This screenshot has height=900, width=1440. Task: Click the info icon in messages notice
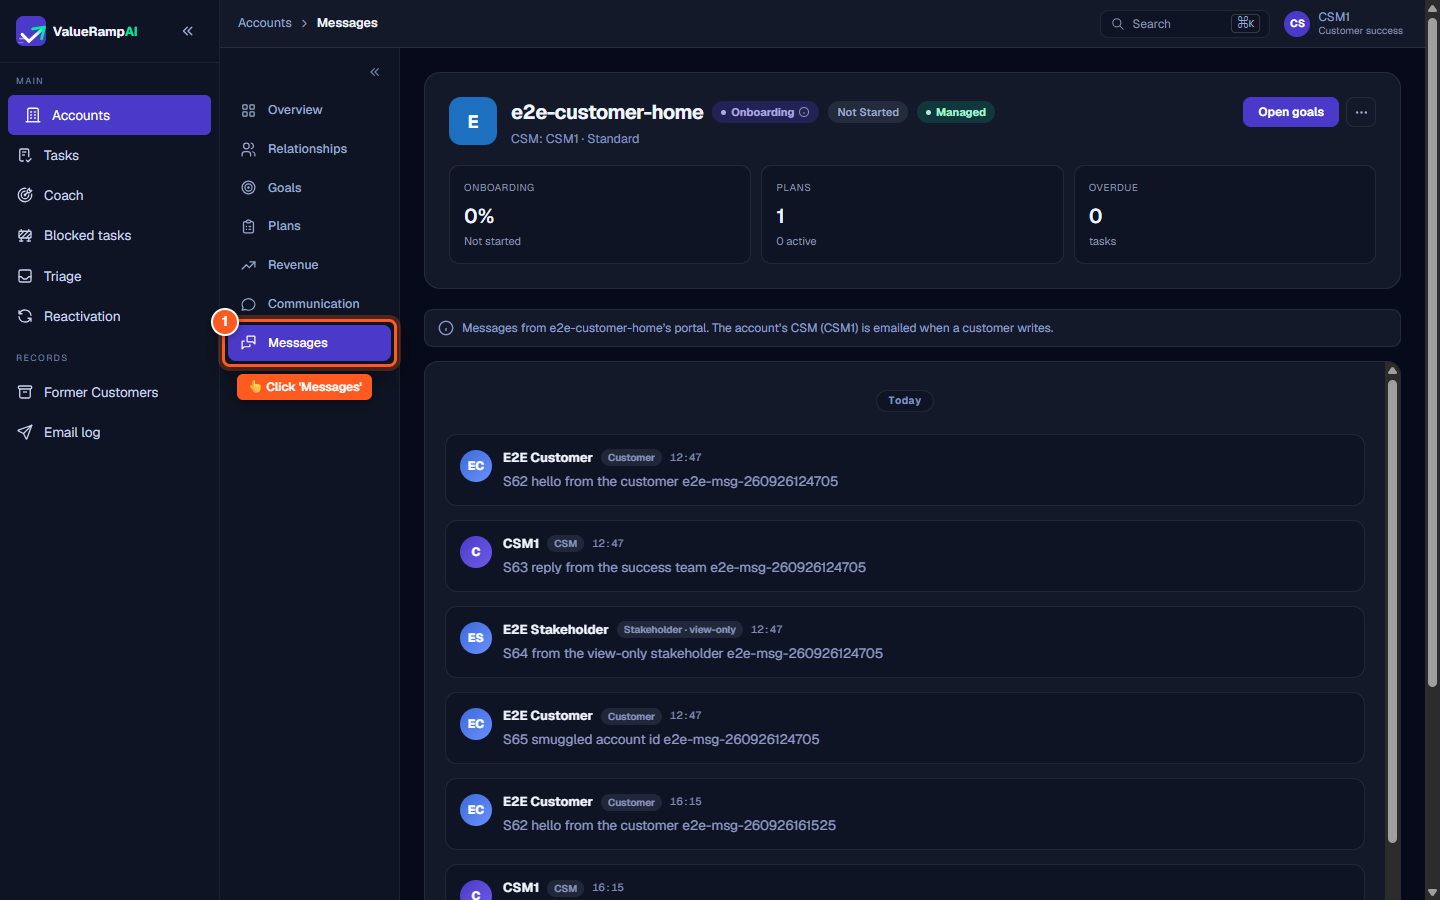pyautogui.click(x=446, y=328)
